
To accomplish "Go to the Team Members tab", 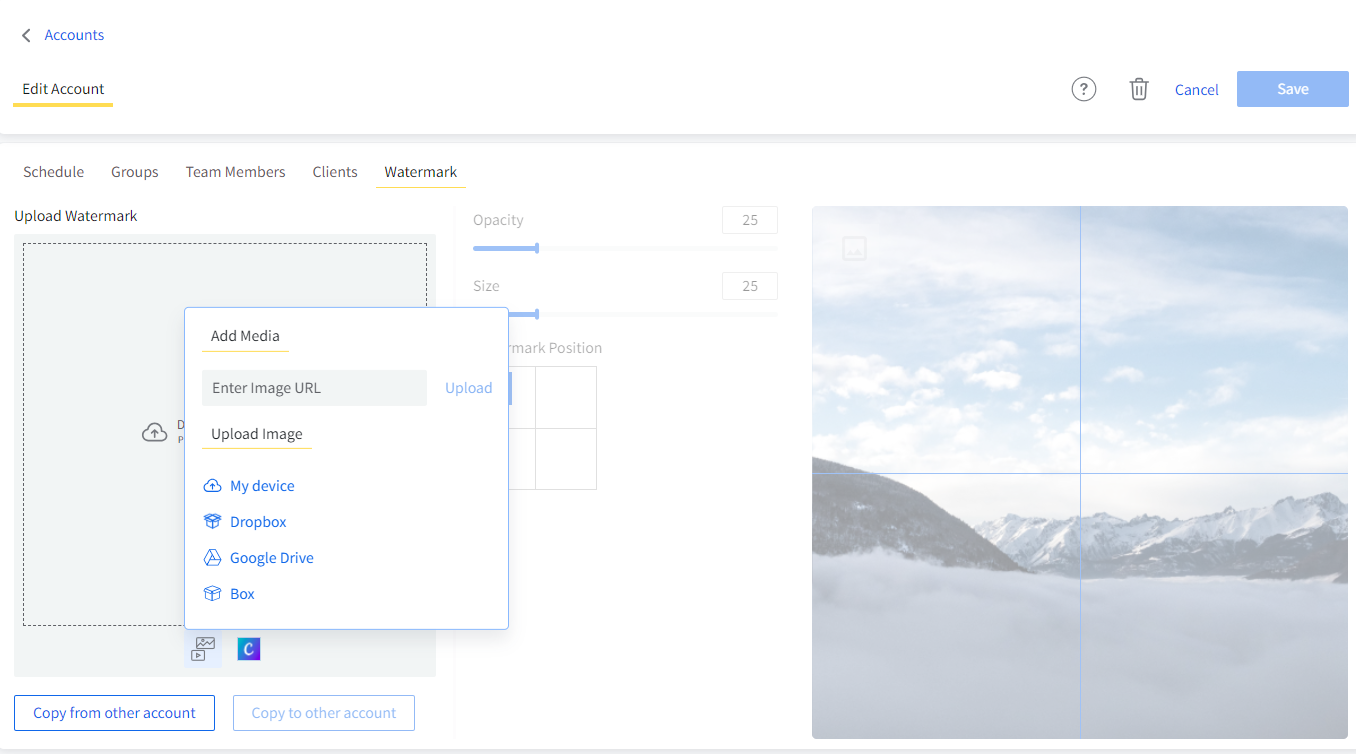I will (235, 172).
